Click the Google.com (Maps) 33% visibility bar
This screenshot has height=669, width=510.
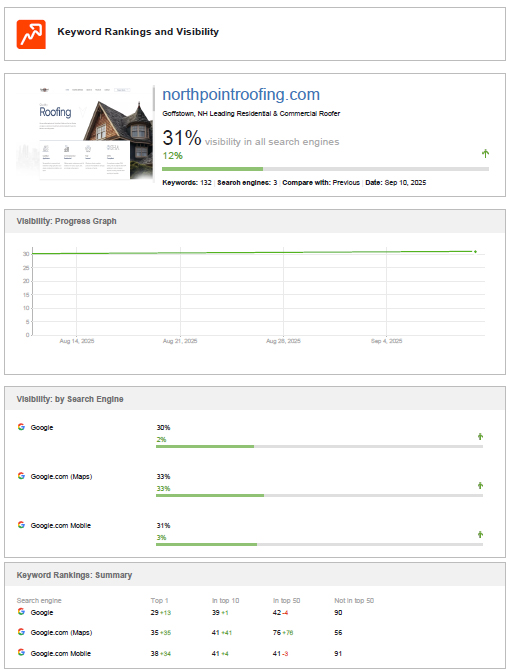(319, 495)
